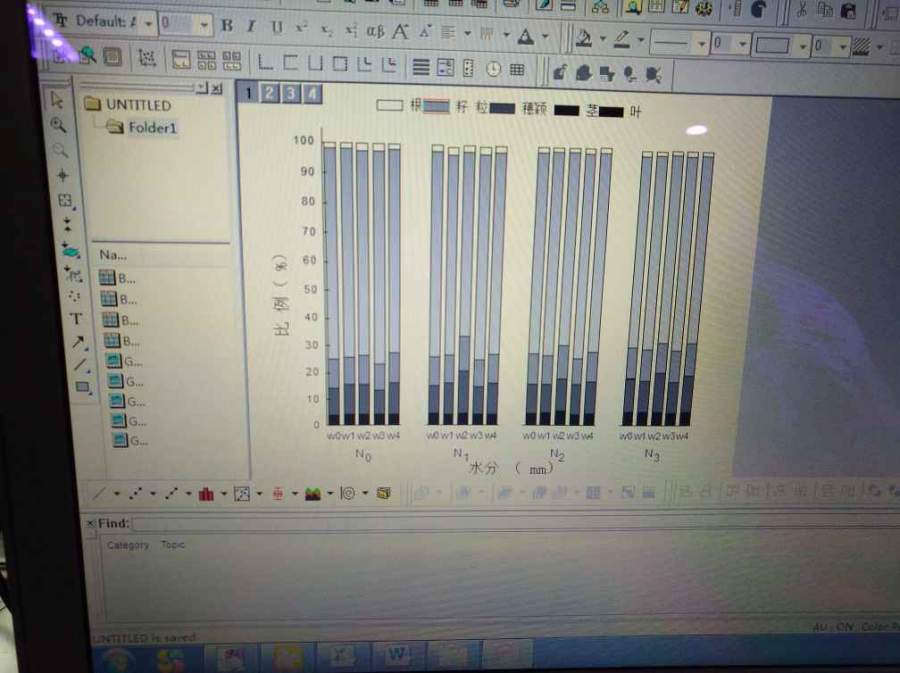Select the Zoom In tool
Image resolution: width=900 pixels, height=673 pixels.
coord(58,125)
